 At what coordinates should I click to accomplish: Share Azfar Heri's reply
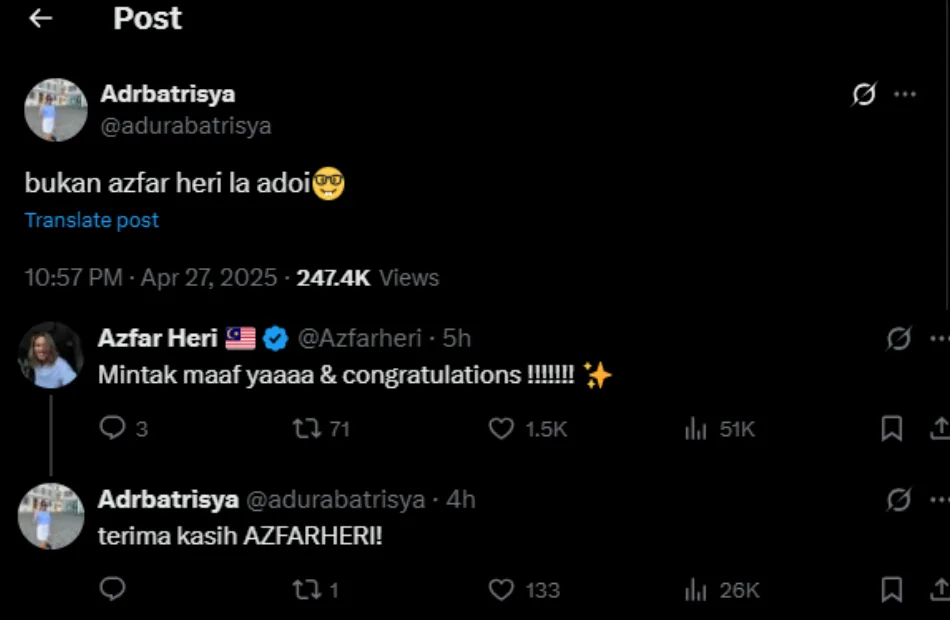939,429
